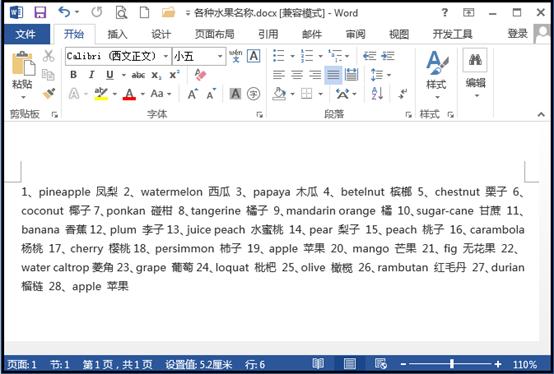Screen dimensions: 554x374
Task: Click the Cut scissors icon
Action: (x=48, y=56)
